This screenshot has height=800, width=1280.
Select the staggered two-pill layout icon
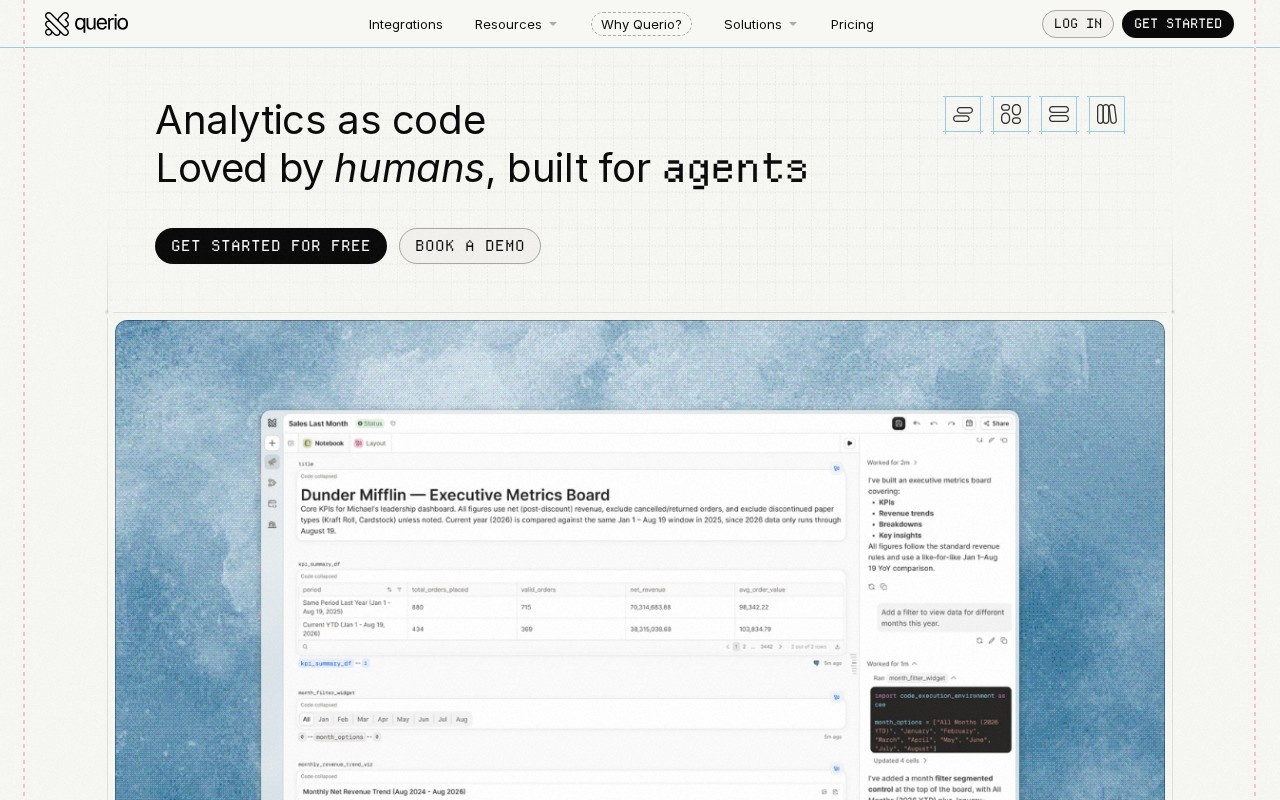coord(963,114)
